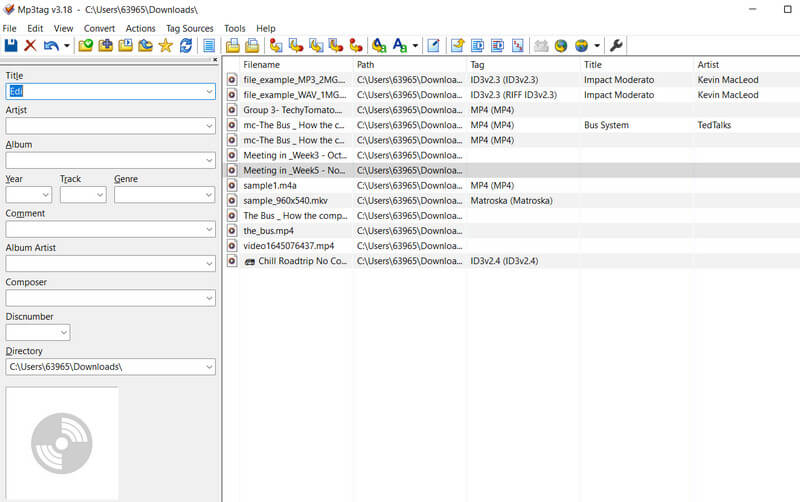Image resolution: width=800 pixels, height=502 pixels.
Task: Click the Save tag floppy disk icon
Action: [11, 46]
